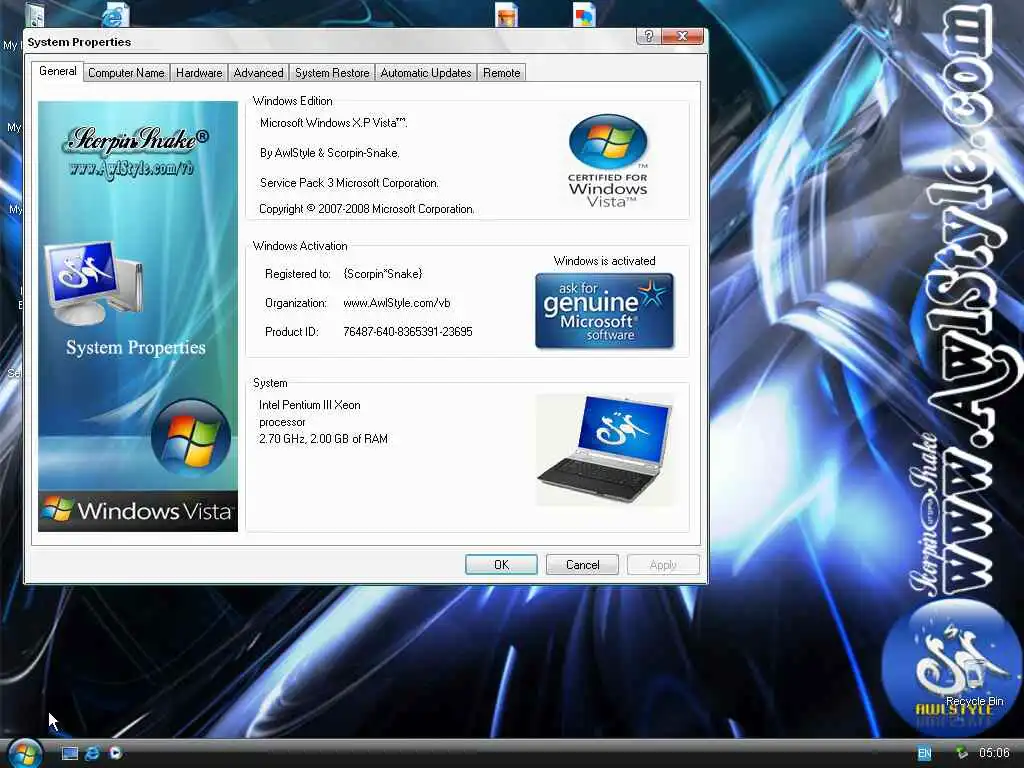The width and height of the screenshot is (1024, 768).
Task: Click the Scorpin Snake logo in banner
Action: tap(137, 139)
